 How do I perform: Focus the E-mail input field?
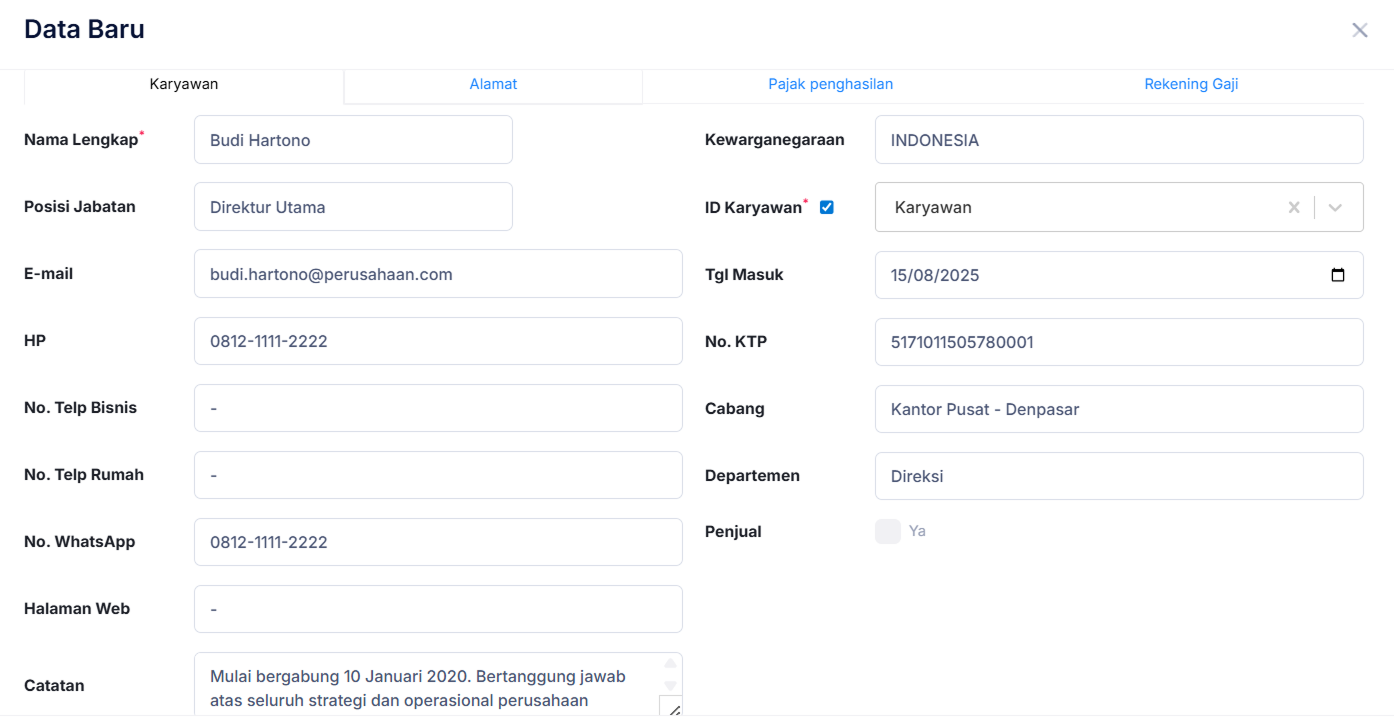point(438,274)
